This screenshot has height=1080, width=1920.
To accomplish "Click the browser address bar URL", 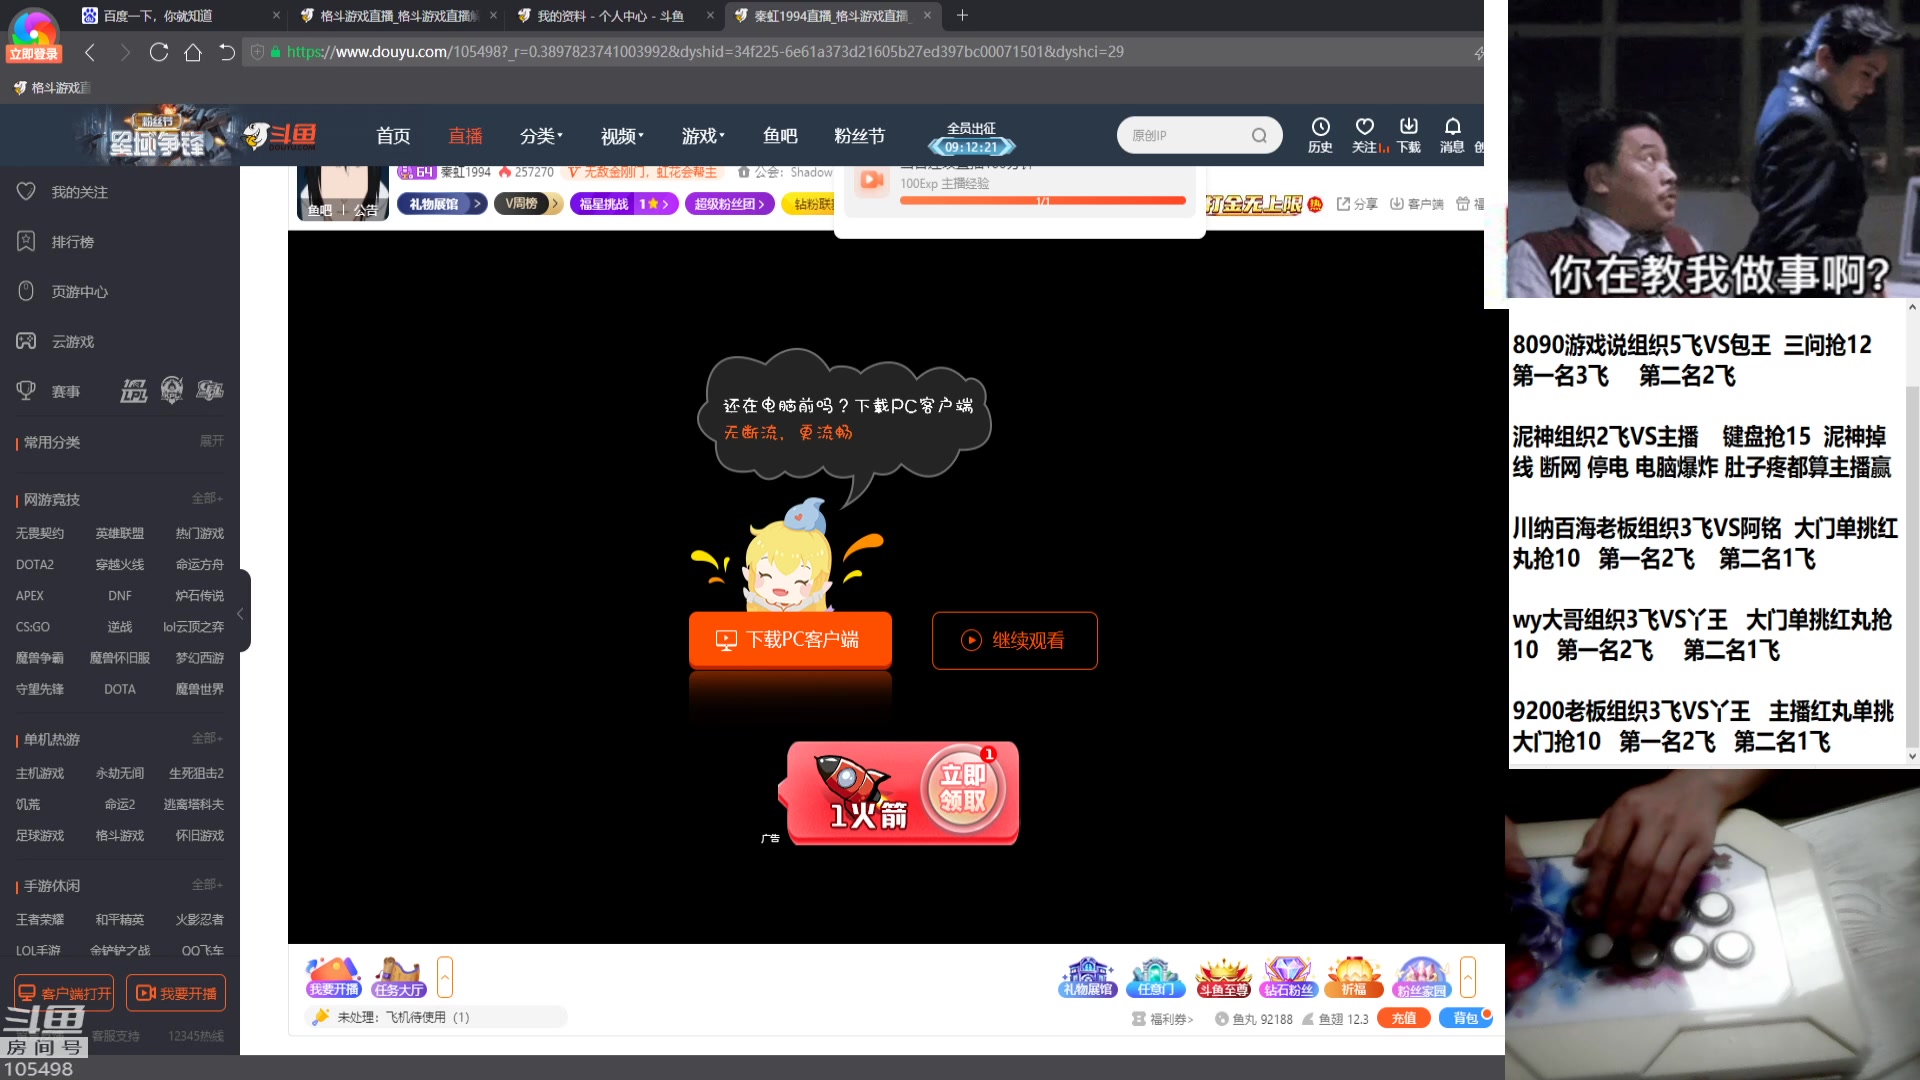I will (x=705, y=52).
